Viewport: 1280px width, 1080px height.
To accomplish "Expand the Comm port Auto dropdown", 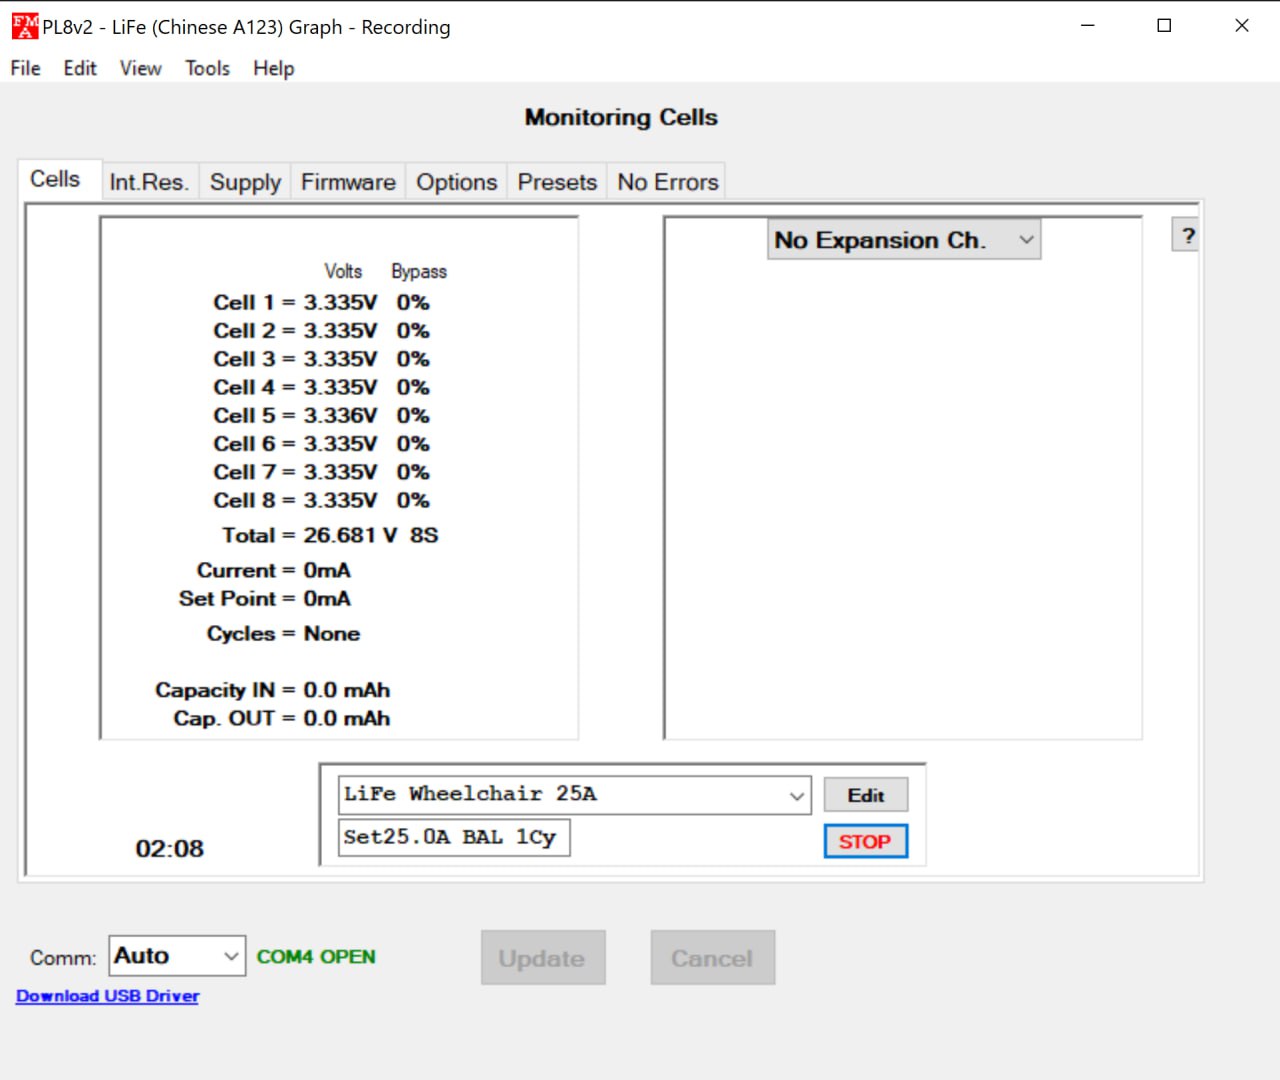I will click(176, 956).
